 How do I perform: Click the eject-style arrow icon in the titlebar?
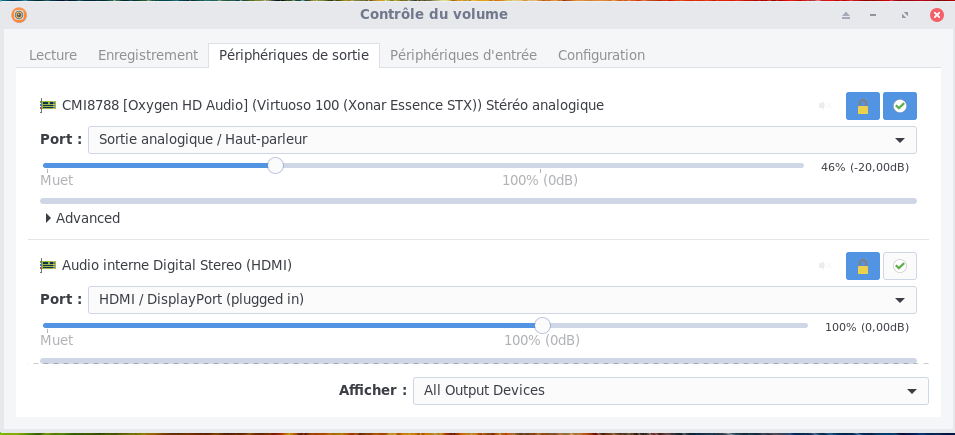845,15
